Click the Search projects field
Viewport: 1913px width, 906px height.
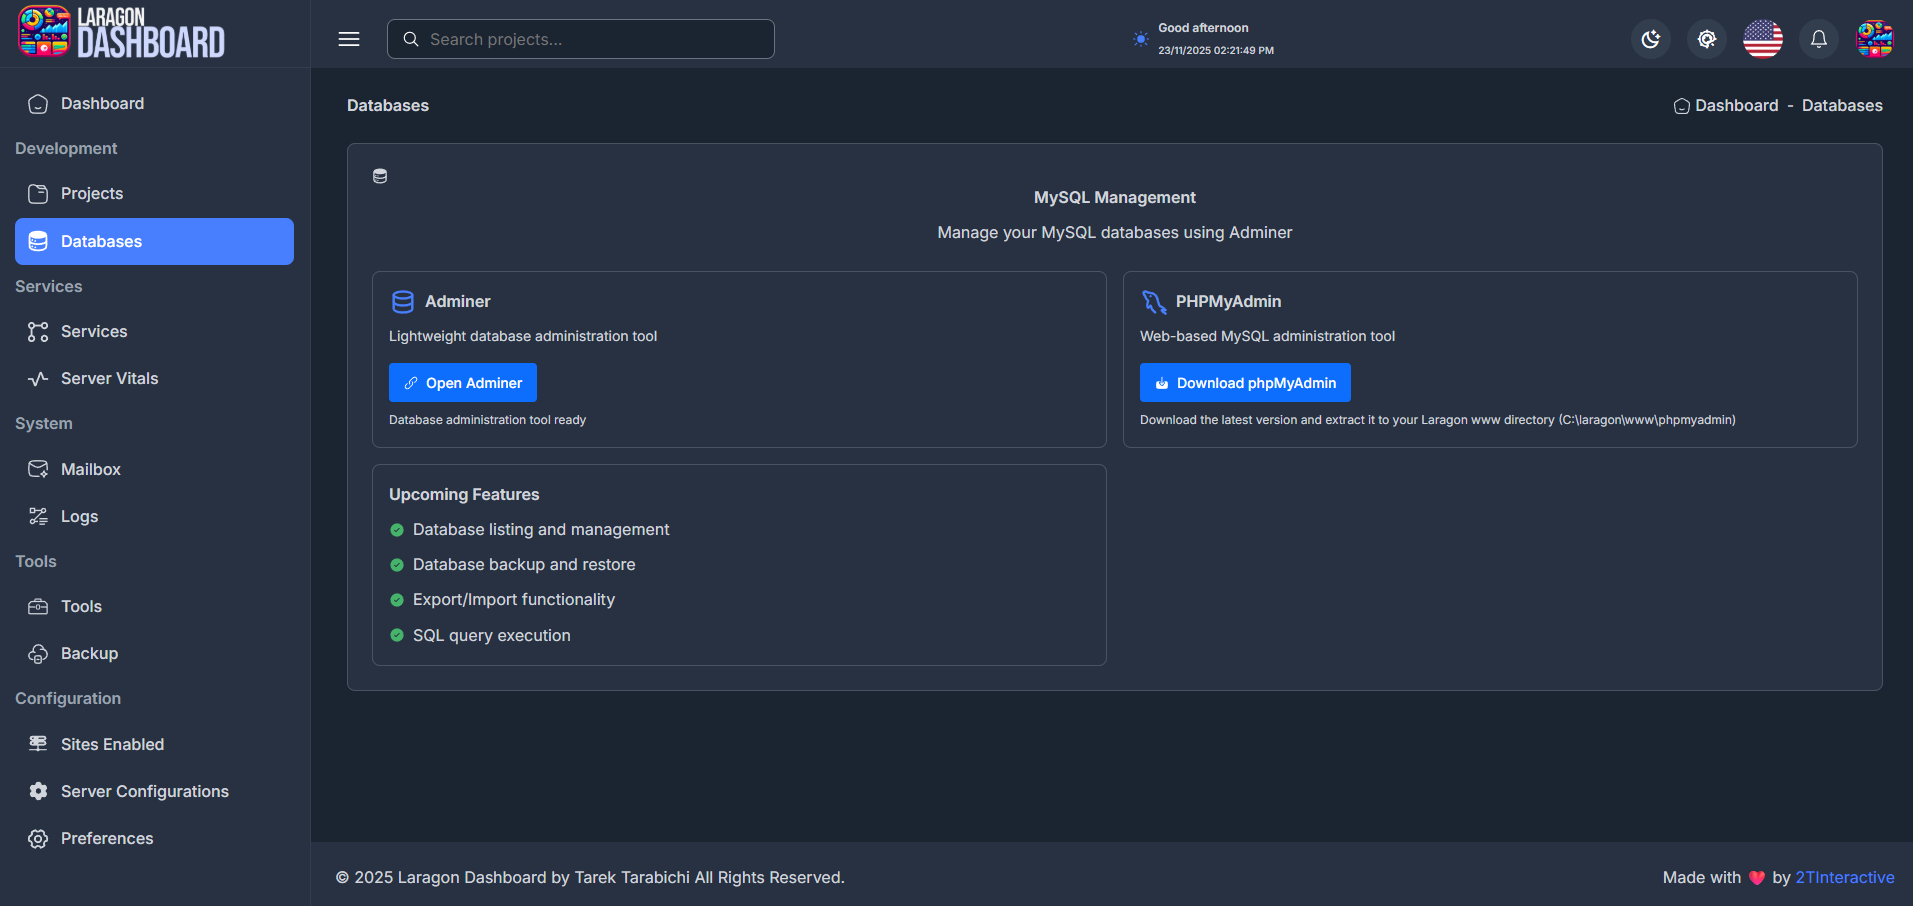[x=580, y=39]
